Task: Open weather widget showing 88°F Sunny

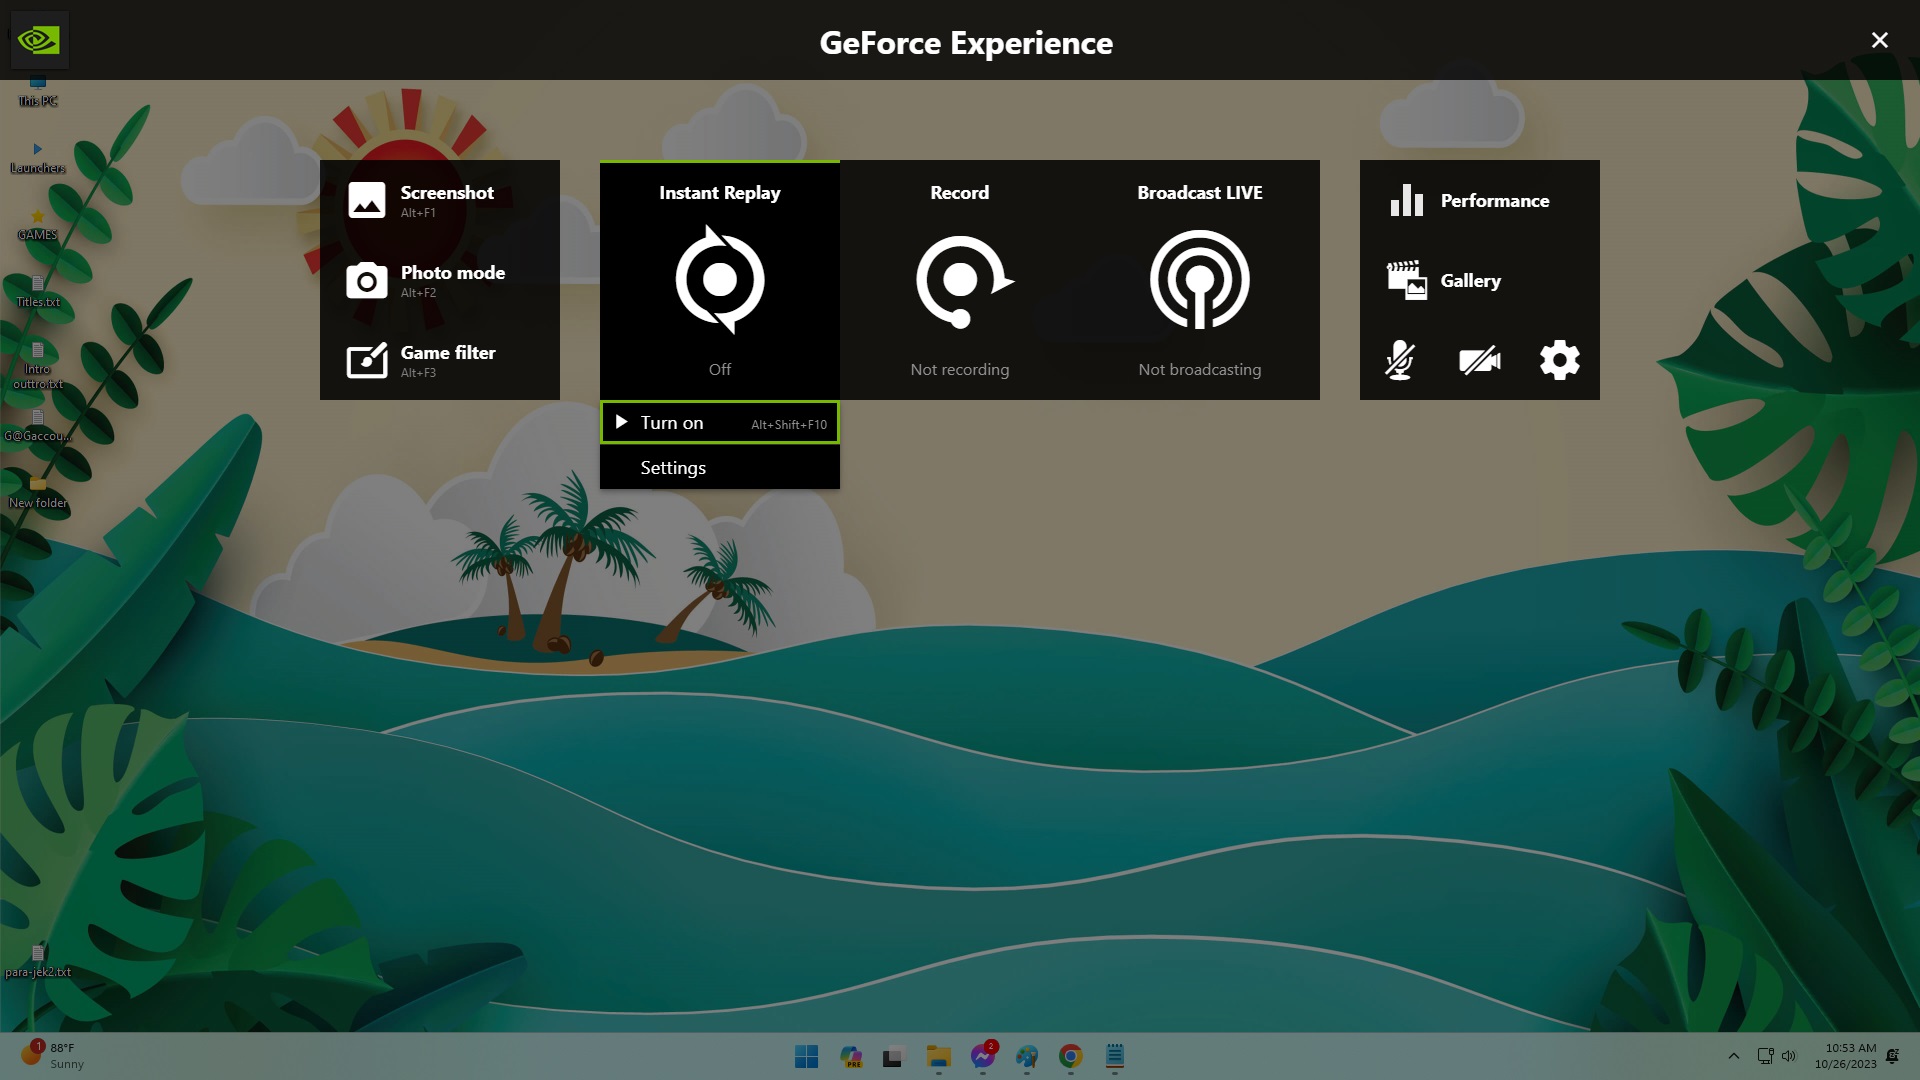Action: point(53,1055)
